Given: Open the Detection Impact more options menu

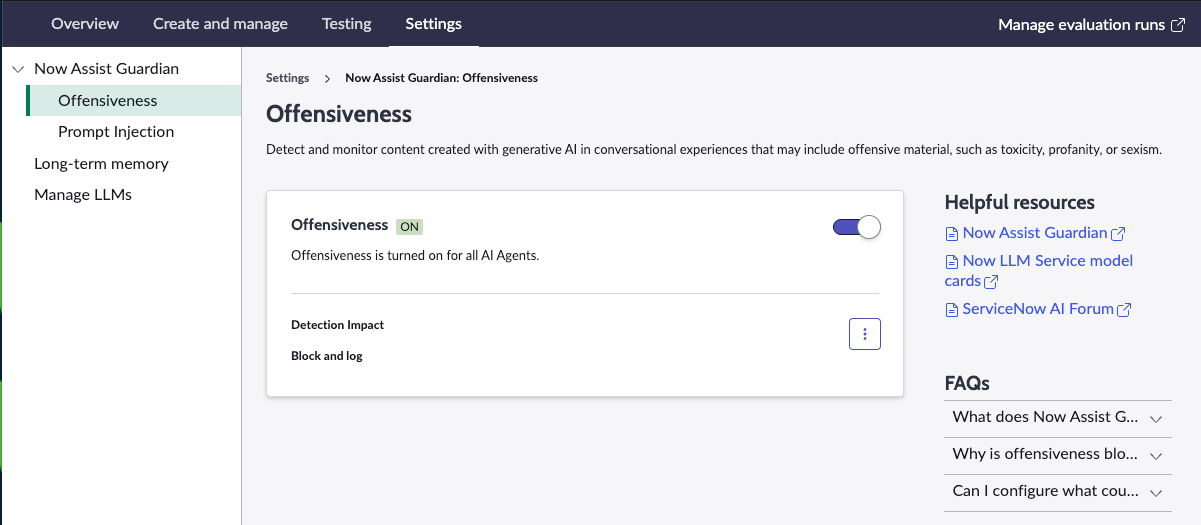Looking at the screenshot, I should [865, 334].
